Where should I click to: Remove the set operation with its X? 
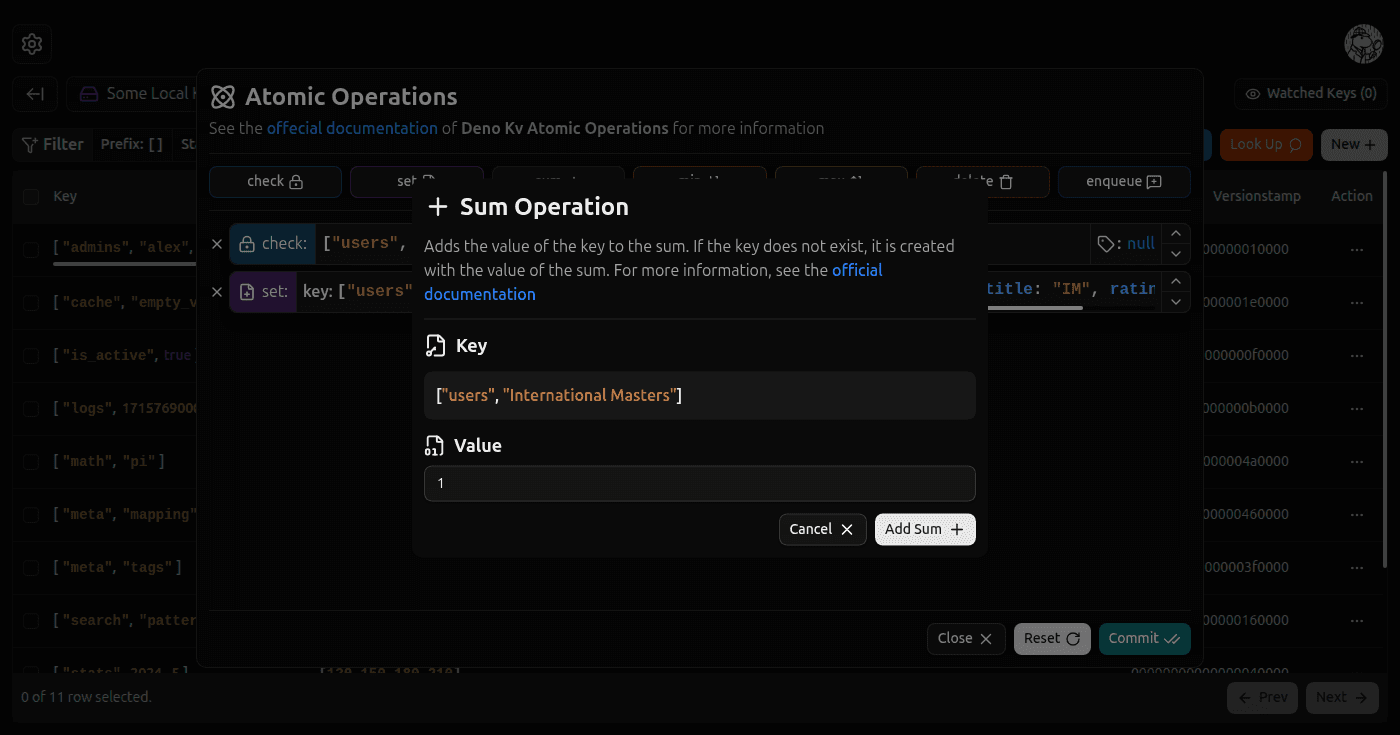(x=217, y=292)
